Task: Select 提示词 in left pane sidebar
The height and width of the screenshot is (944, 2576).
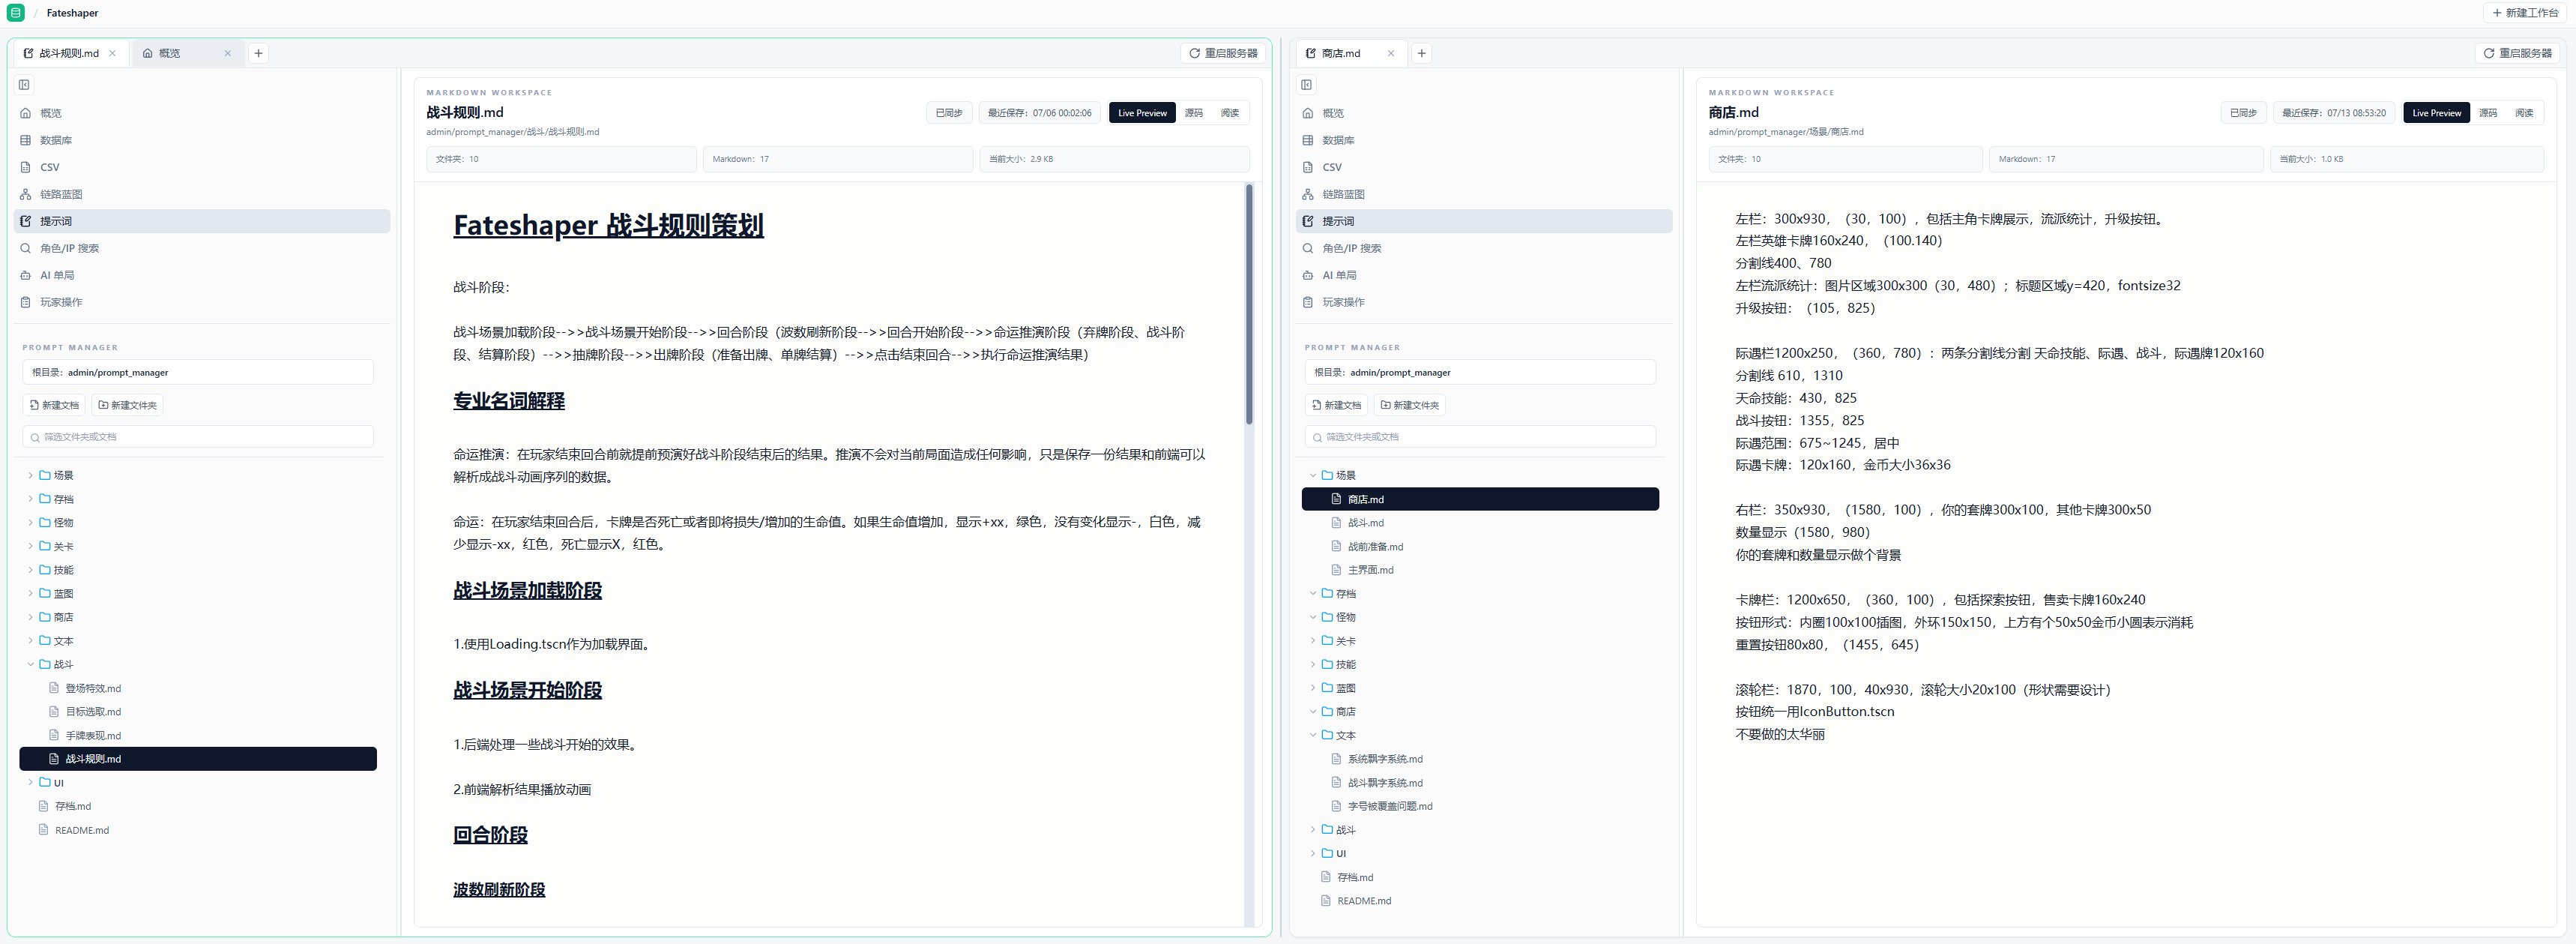Action: point(202,221)
